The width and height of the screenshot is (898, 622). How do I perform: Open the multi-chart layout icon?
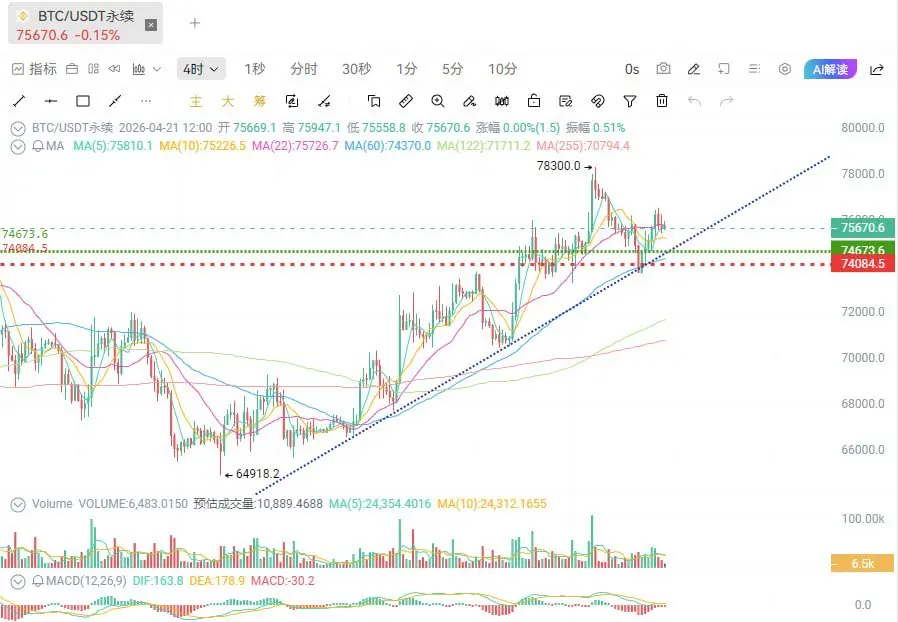[x=93, y=69]
